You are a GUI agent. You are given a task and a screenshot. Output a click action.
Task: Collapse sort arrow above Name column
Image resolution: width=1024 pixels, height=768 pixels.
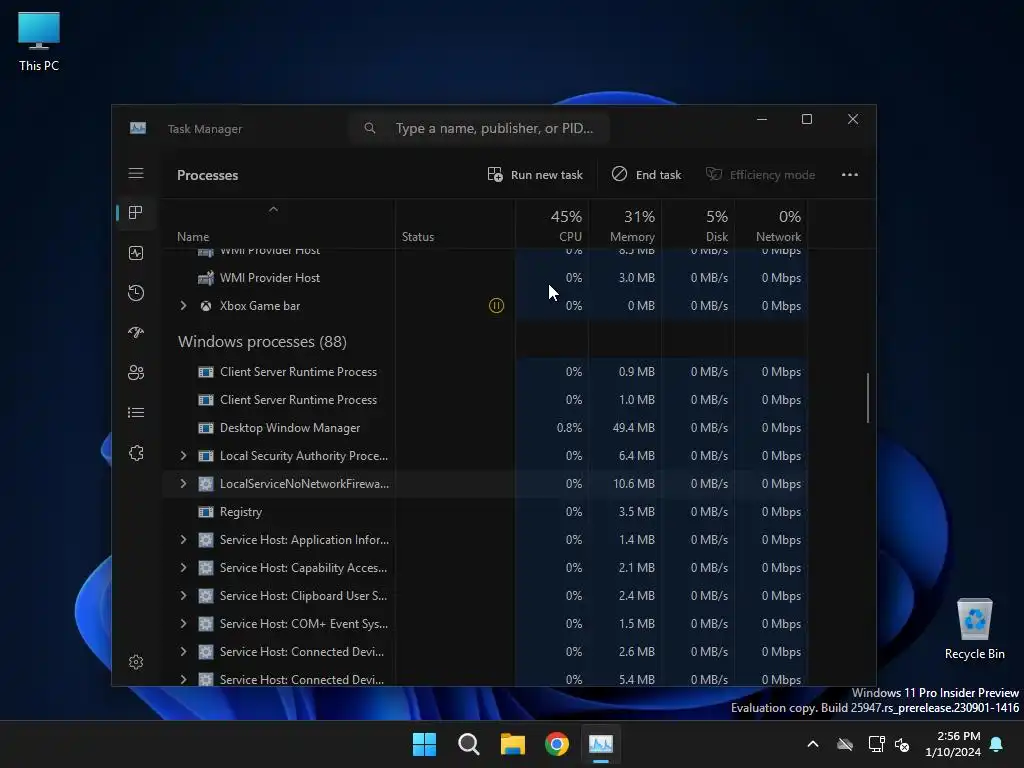274,210
